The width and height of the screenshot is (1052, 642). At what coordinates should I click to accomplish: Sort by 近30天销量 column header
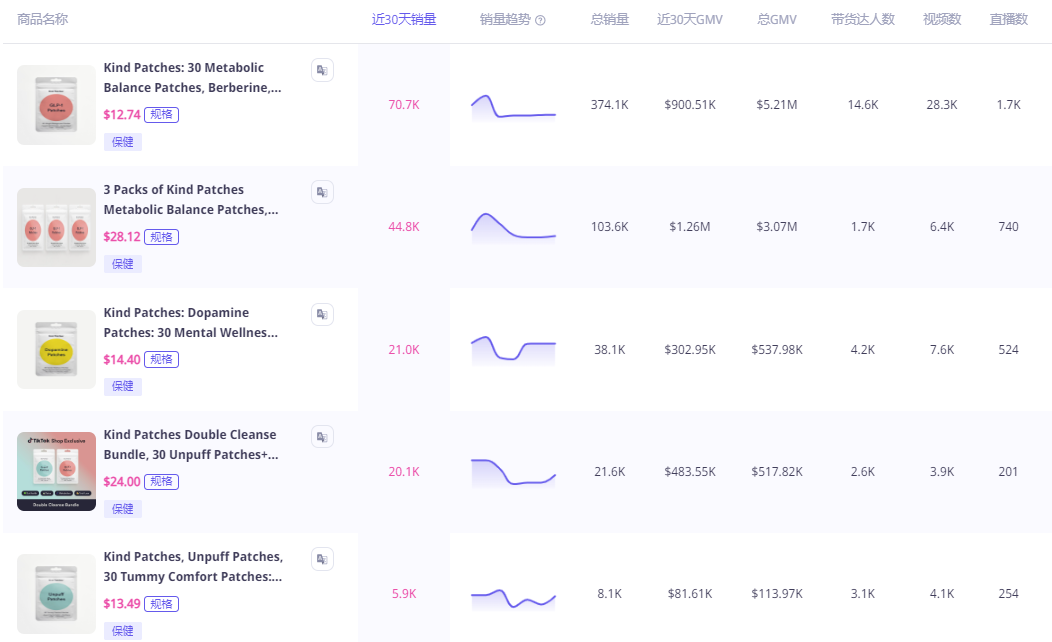pyautogui.click(x=404, y=20)
